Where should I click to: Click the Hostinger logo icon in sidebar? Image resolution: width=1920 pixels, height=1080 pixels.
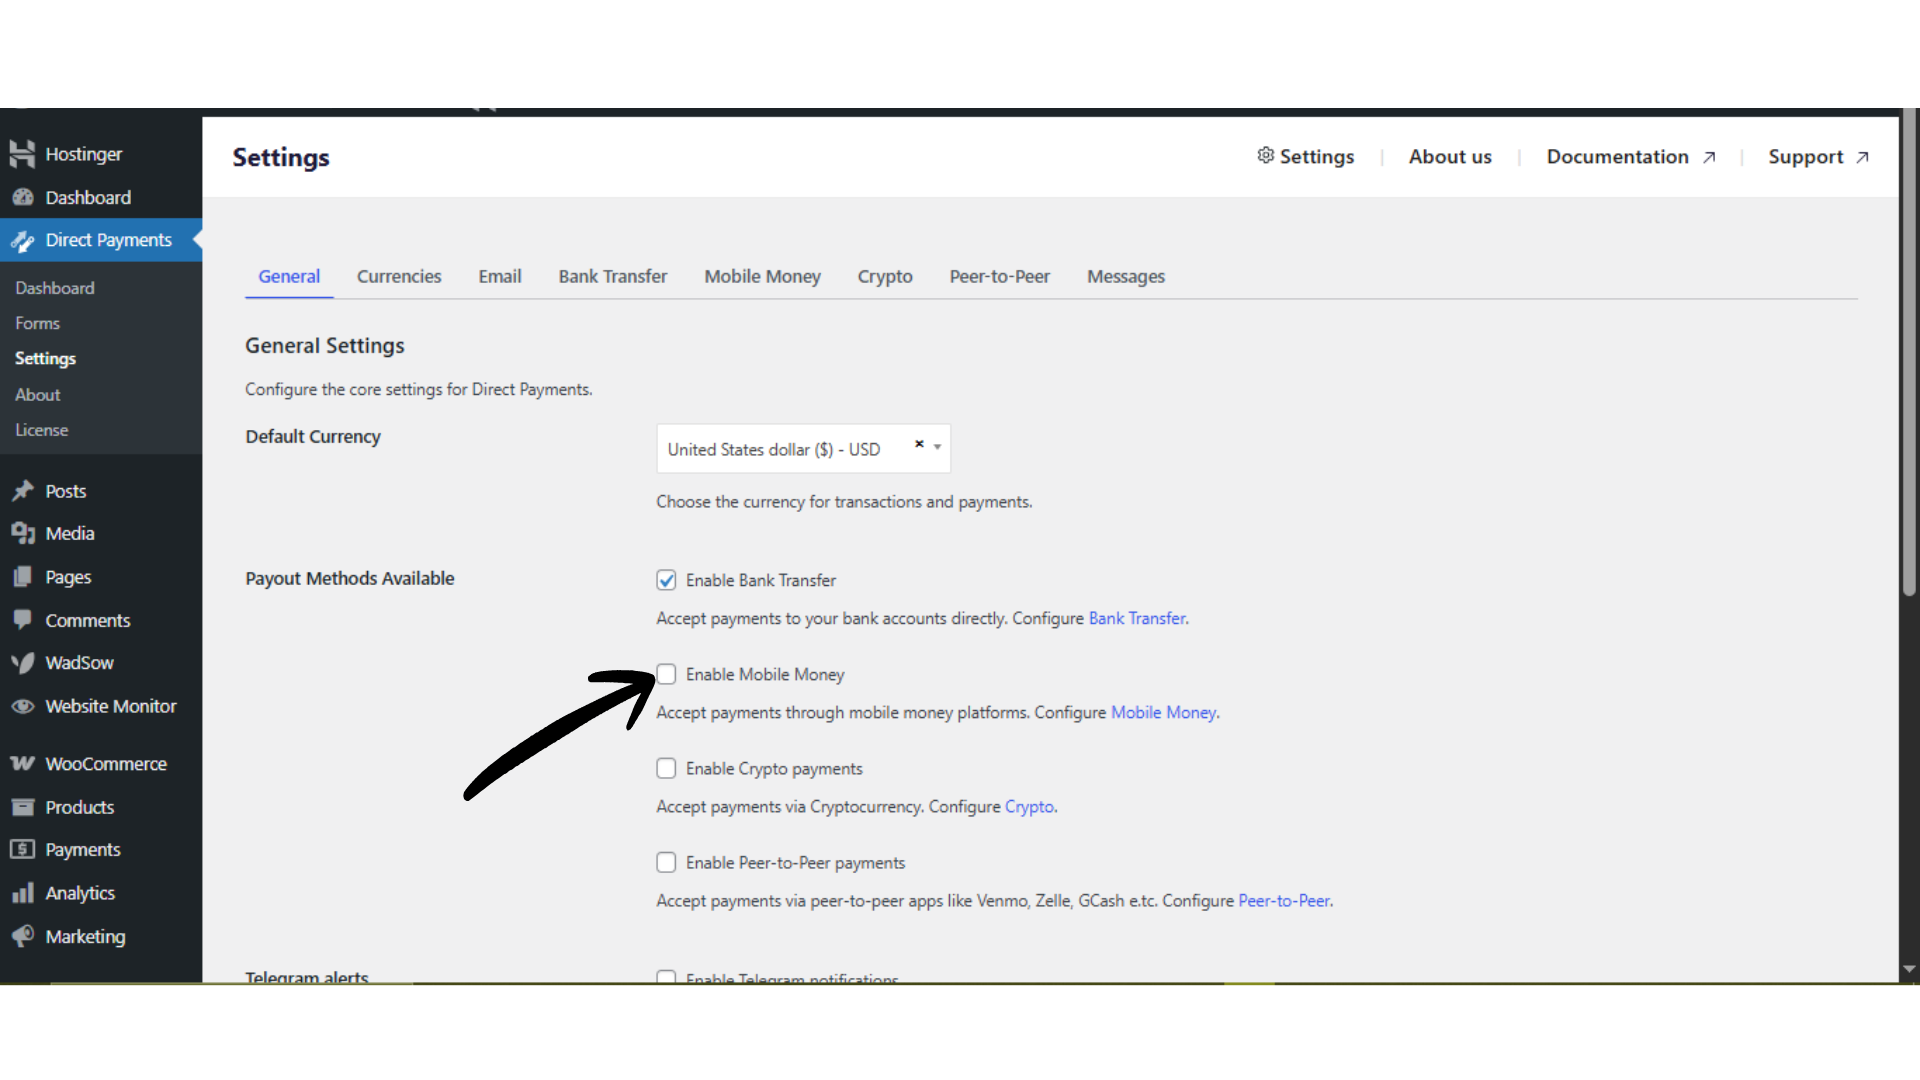click(22, 154)
